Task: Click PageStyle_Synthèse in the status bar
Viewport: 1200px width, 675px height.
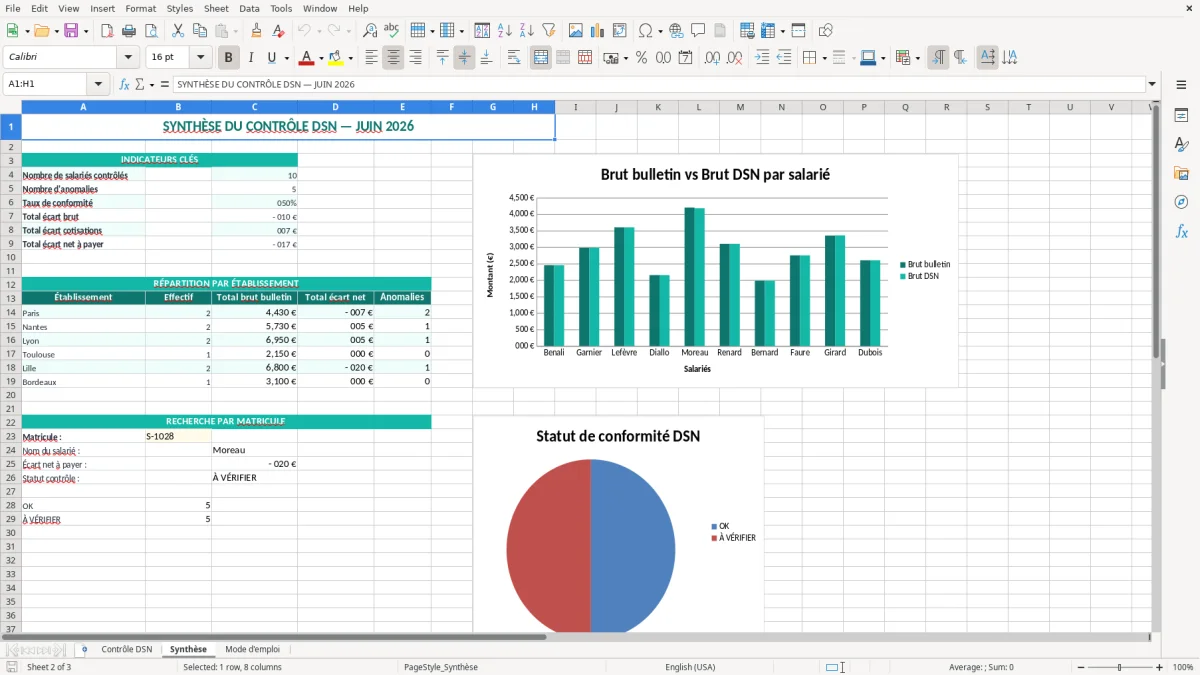Action: point(440,667)
